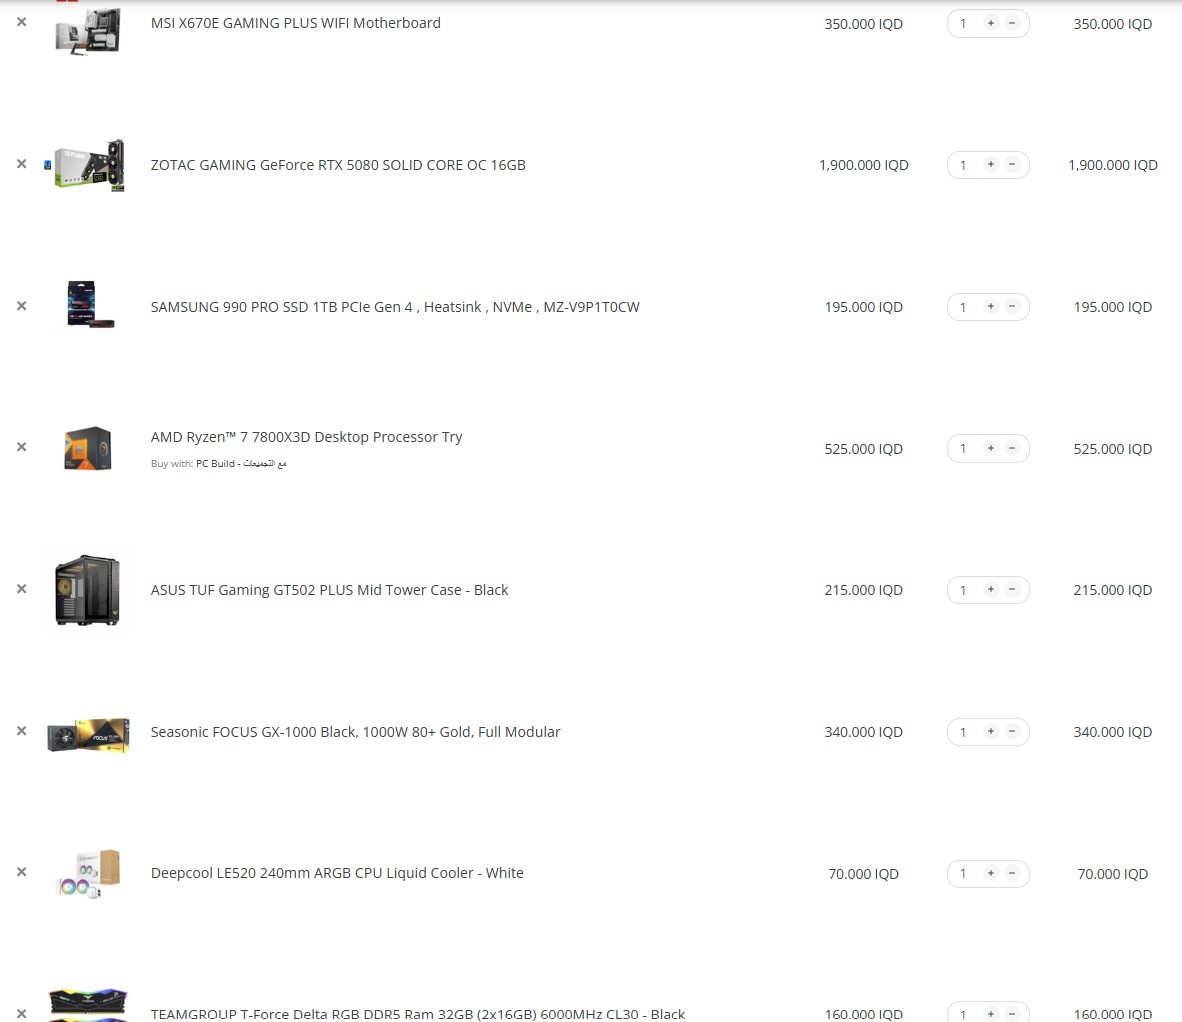The image size is (1182, 1022).
Task: Open Seasonic FOCUS GX-1000 product link
Action: pos(355,732)
